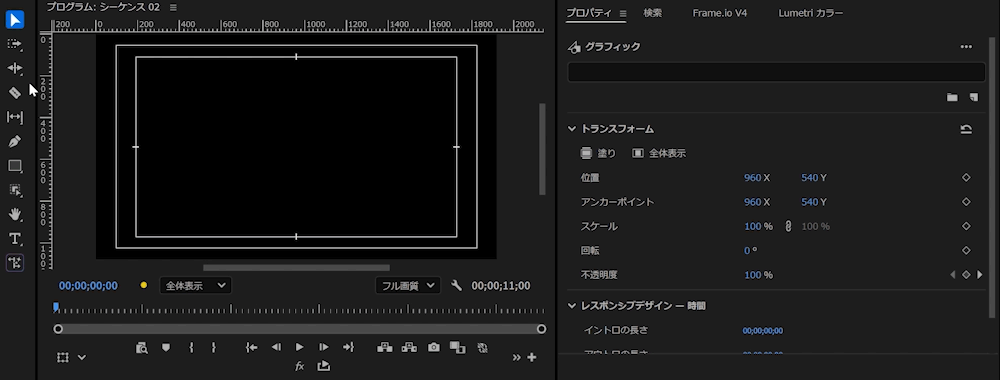The height and width of the screenshot is (380, 1000).
Task: Switch to the プロパティ tab
Action: [x=589, y=13]
